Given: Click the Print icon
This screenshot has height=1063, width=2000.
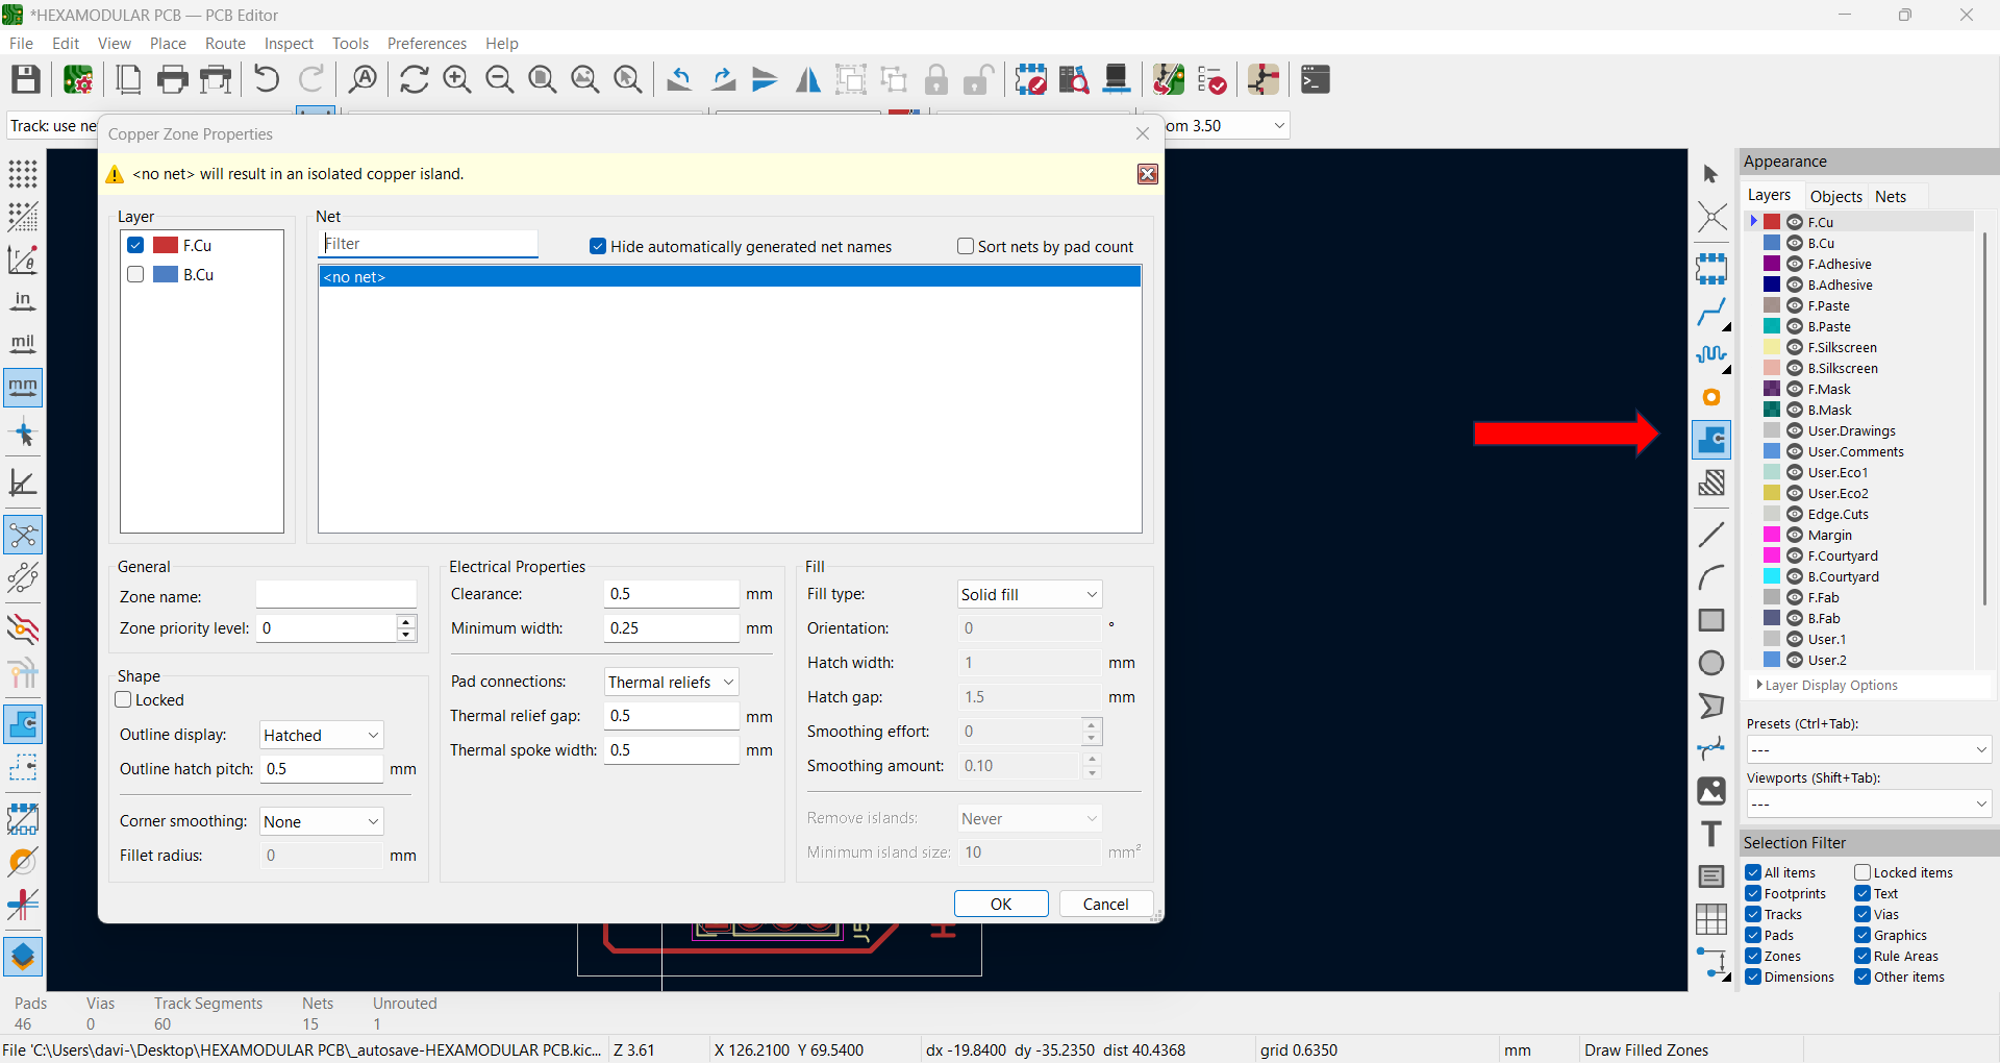Looking at the screenshot, I should click(x=172, y=79).
